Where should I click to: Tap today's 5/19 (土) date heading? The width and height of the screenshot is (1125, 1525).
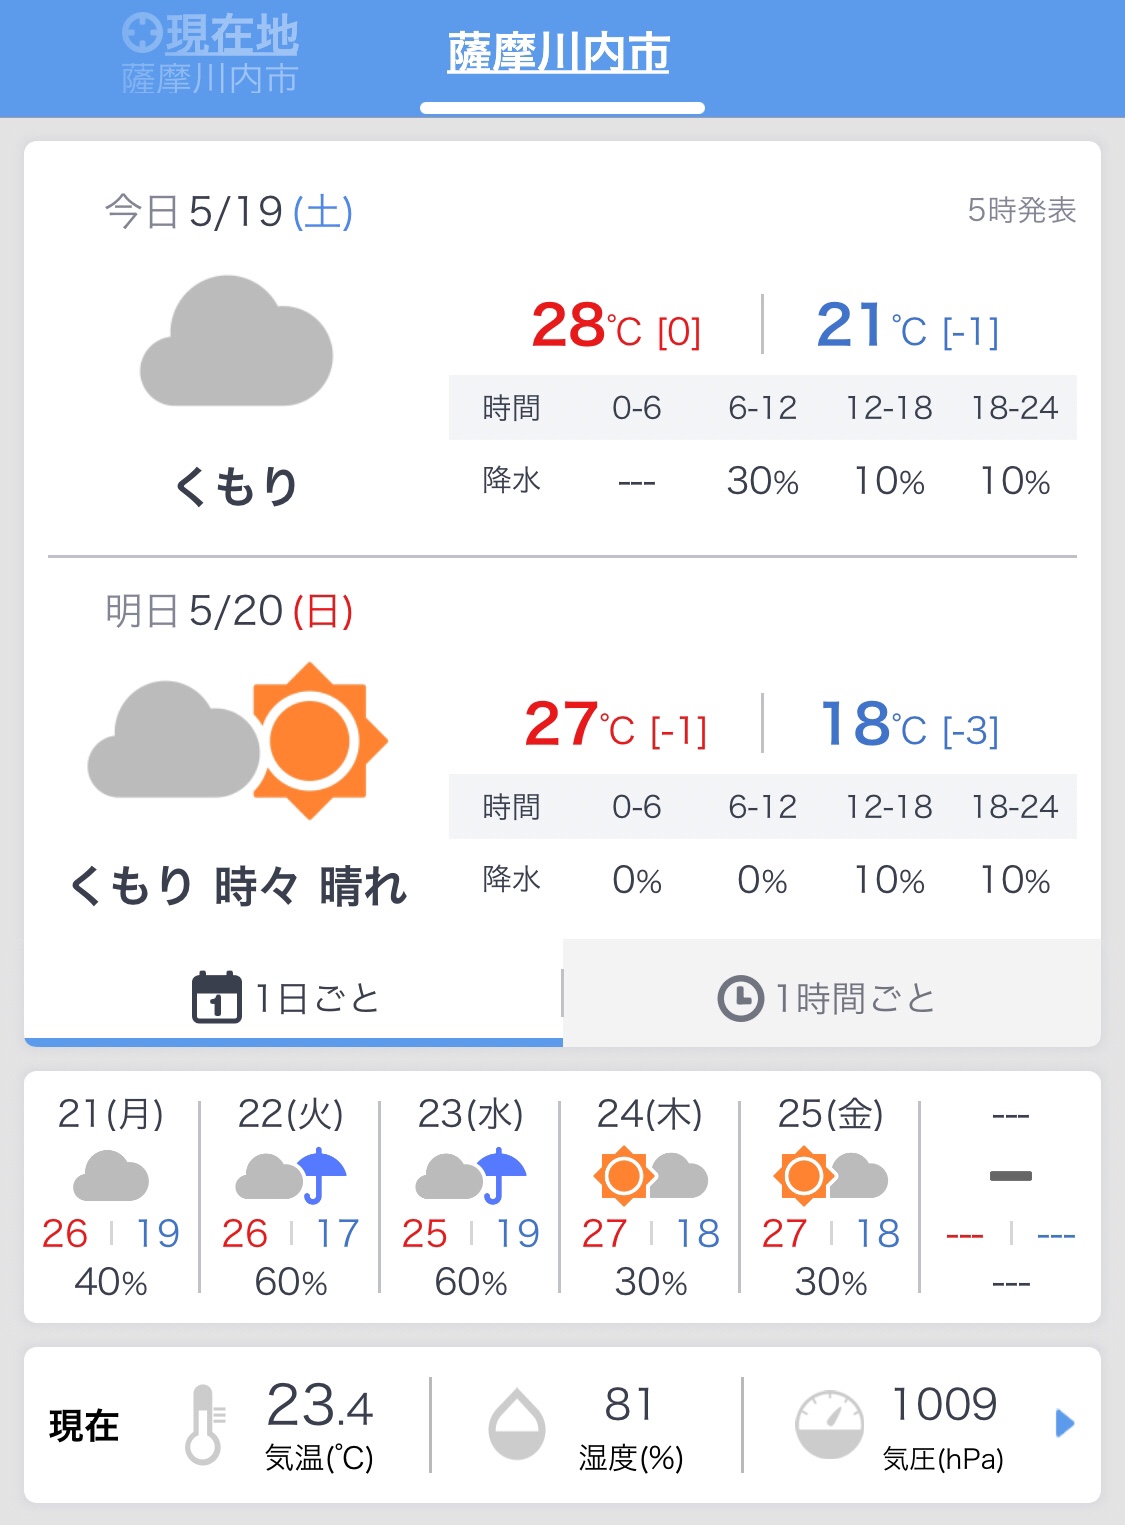pos(229,212)
